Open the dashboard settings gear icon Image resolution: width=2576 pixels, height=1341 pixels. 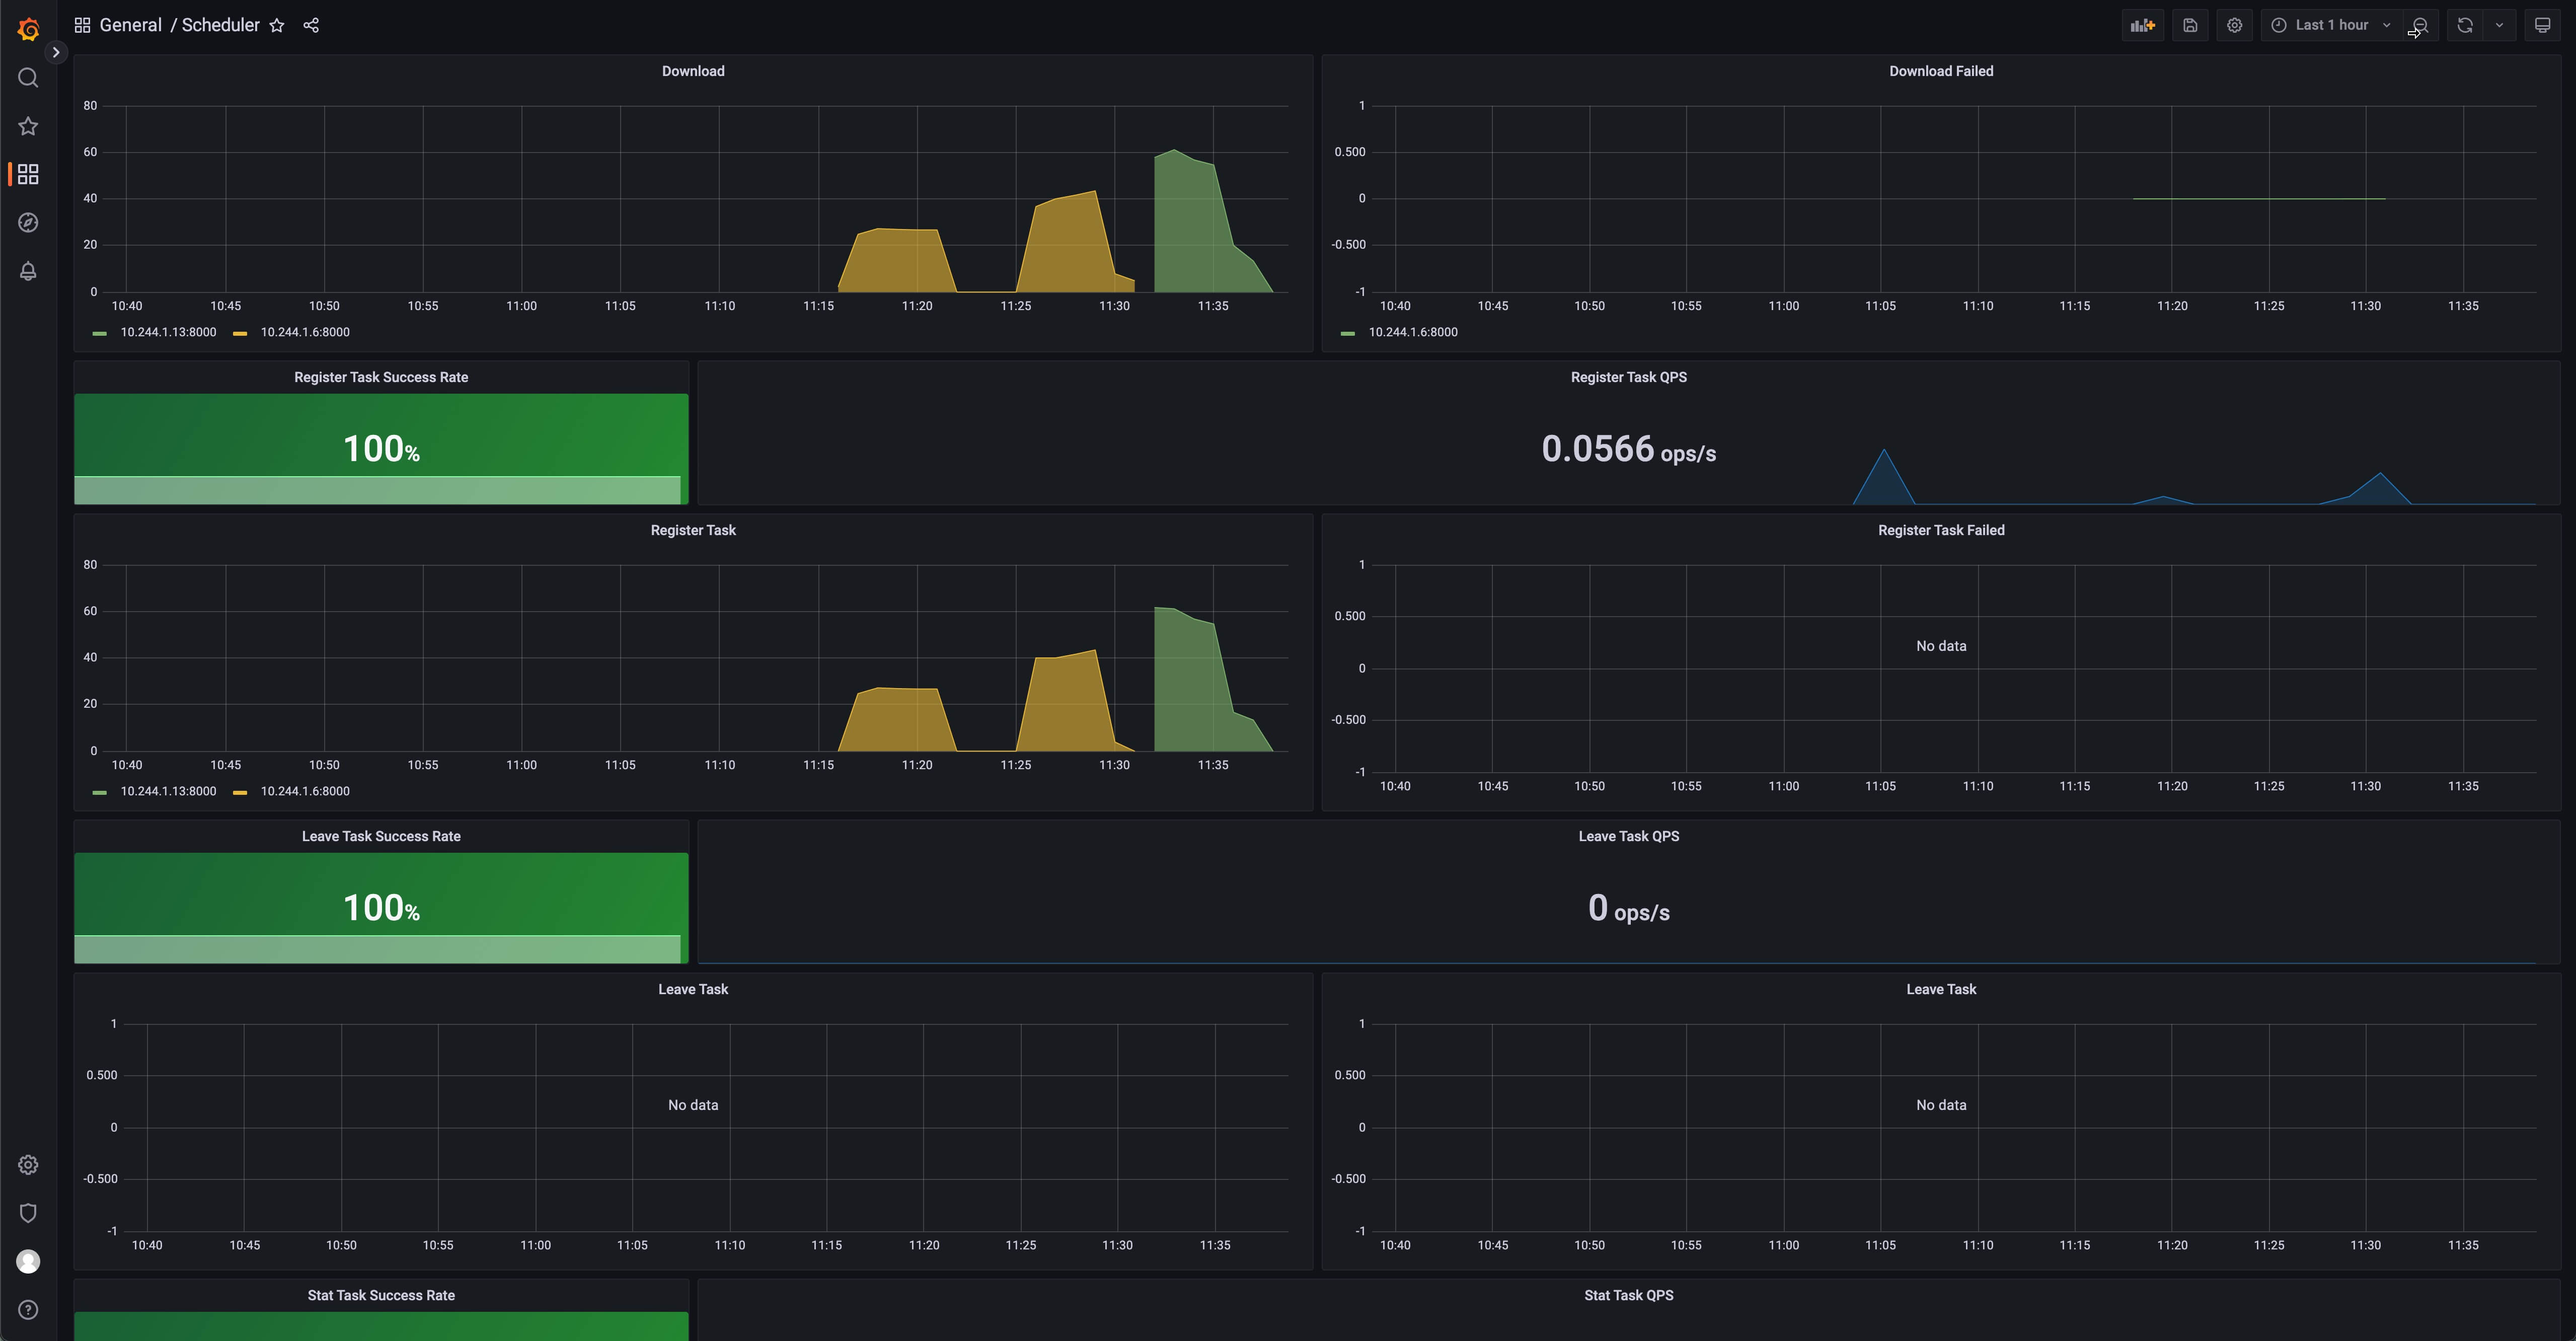pyautogui.click(x=2234, y=25)
